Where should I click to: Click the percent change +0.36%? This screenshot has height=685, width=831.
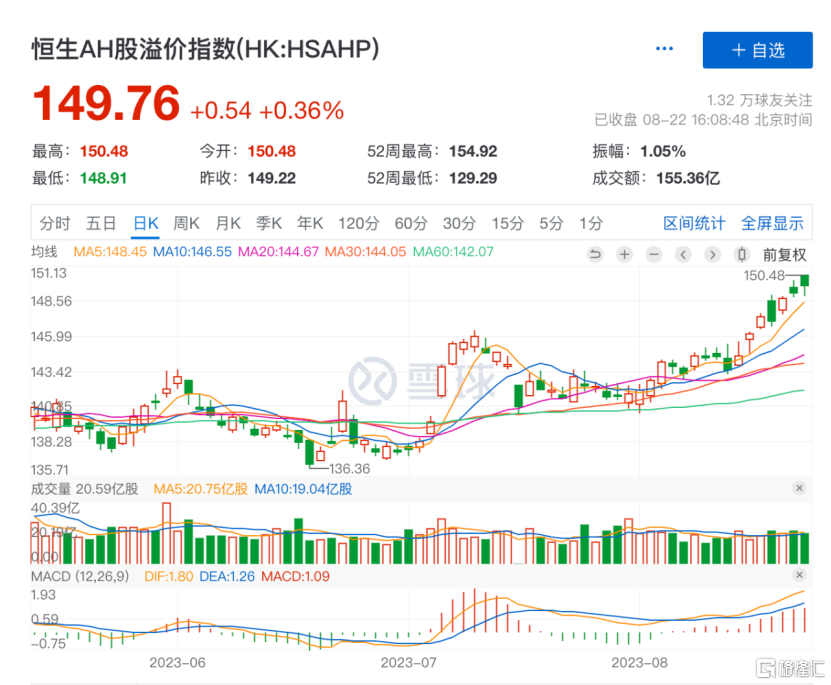point(302,111)
